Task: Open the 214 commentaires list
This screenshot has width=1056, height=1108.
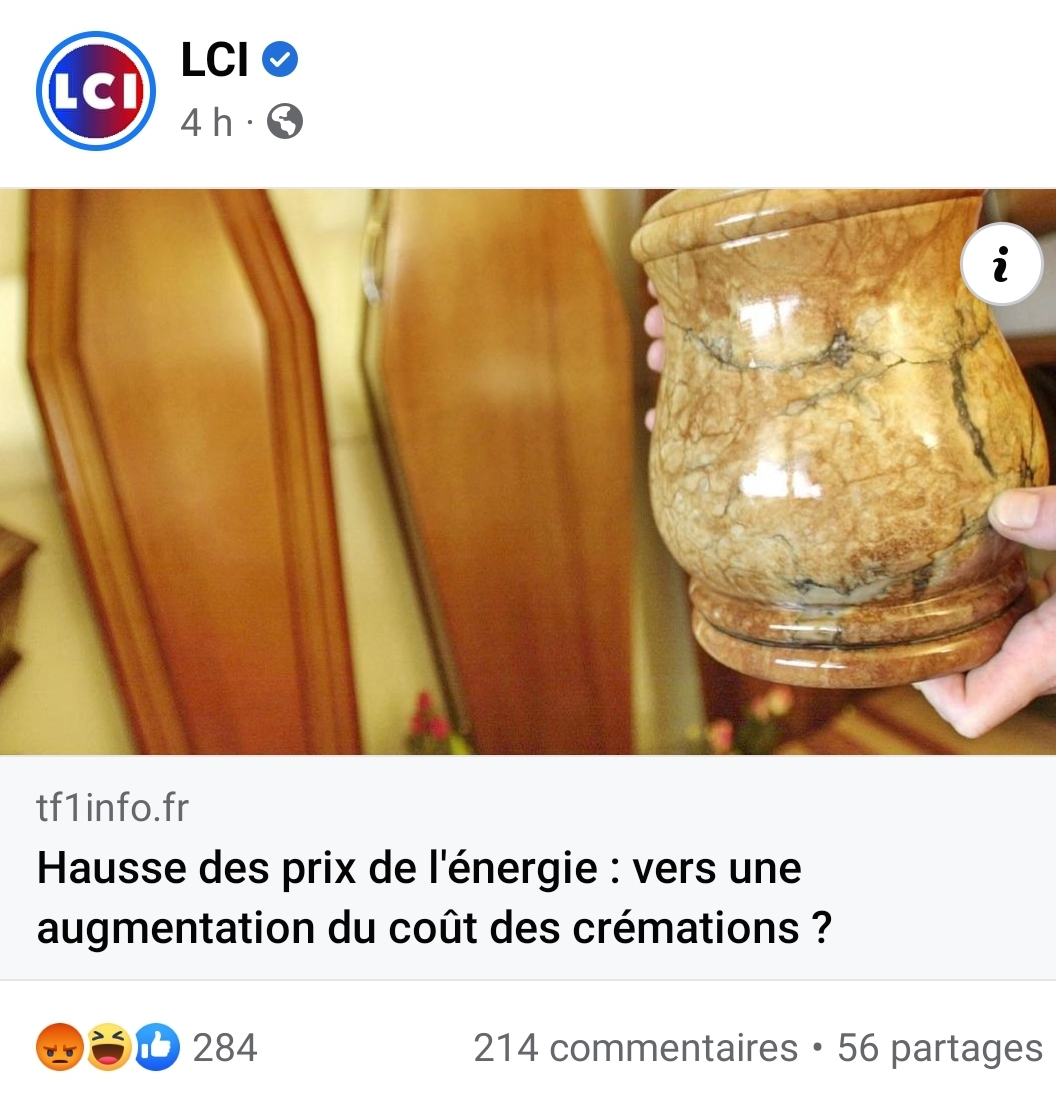Action: (635, 1047)
